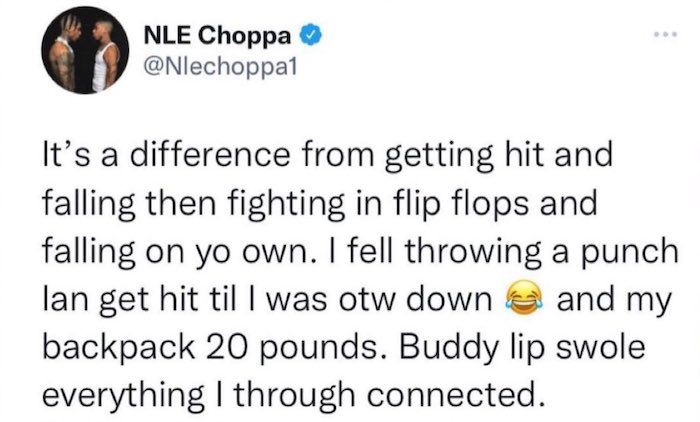Click the words "Buddy lip swole"
The image size is (700, 422).
[522, 348]
